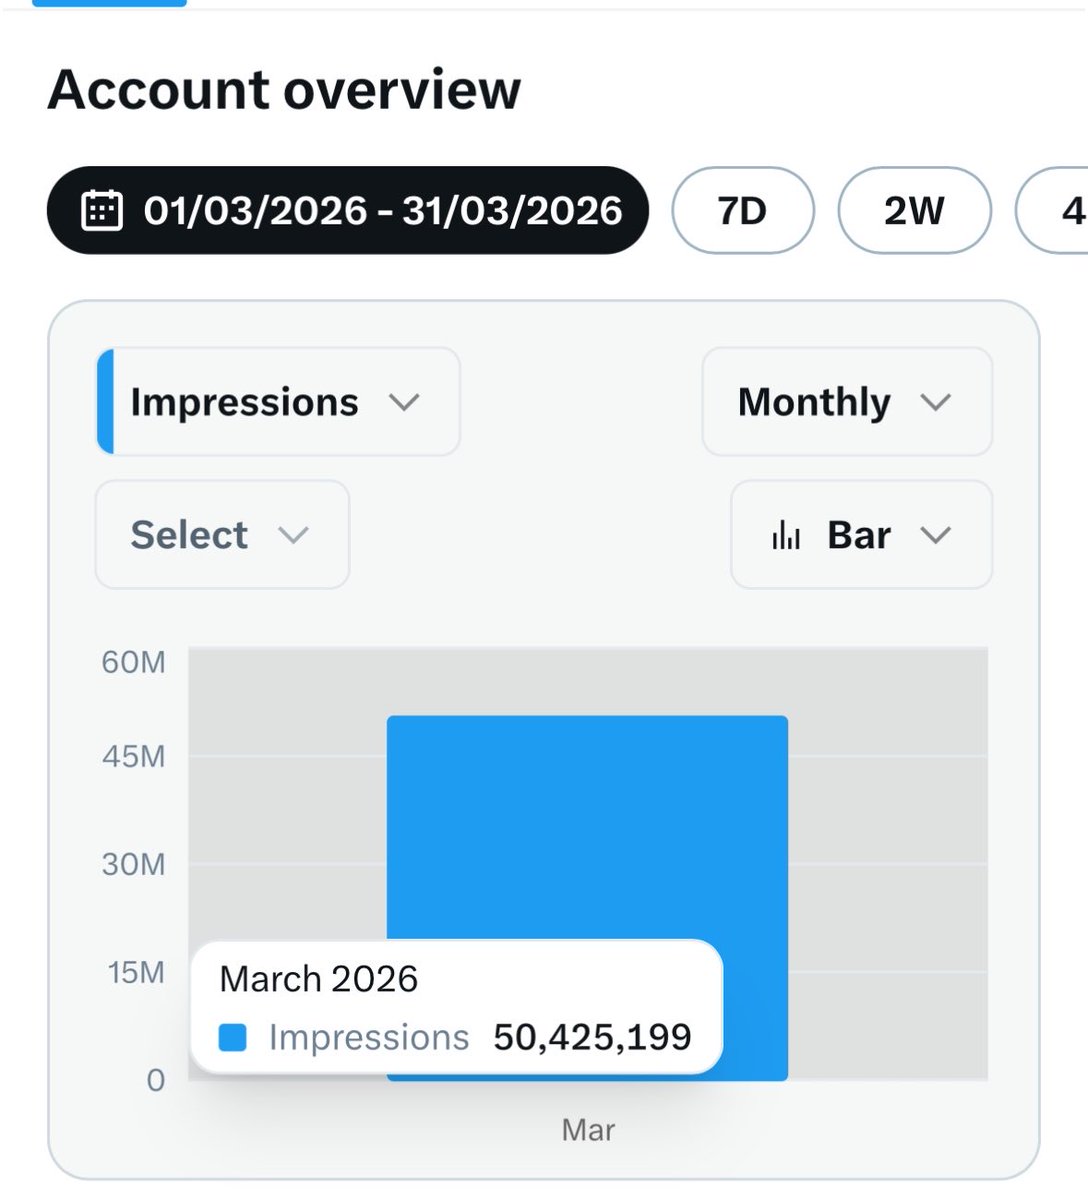The width and height of the screenshot is (1088, 1200).
Task: Click the March 2026 tooltip title
Action: (x=318, y=978)
